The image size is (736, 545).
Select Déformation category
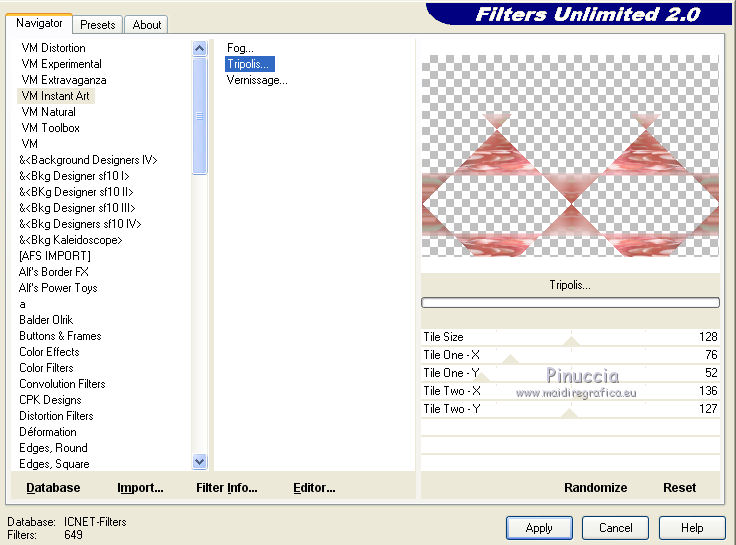pos(48,432)
